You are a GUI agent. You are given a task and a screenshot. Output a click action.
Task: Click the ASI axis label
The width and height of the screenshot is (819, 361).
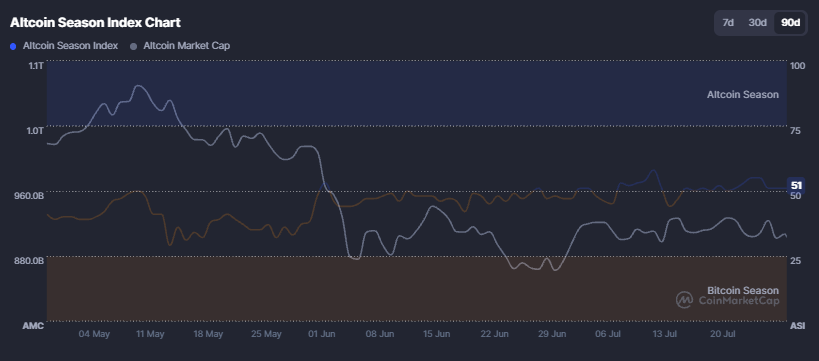797,325
